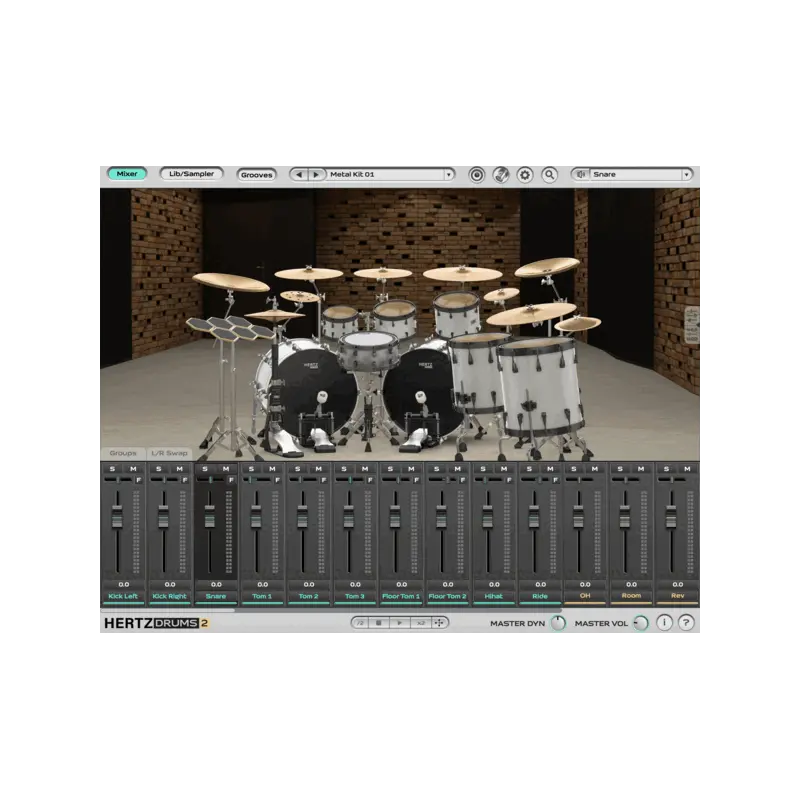The height and width of the screenshot is (800, 800).
Task: Click the Room channel volume fader
Action: pyautogui.click(x=625, y=516)
